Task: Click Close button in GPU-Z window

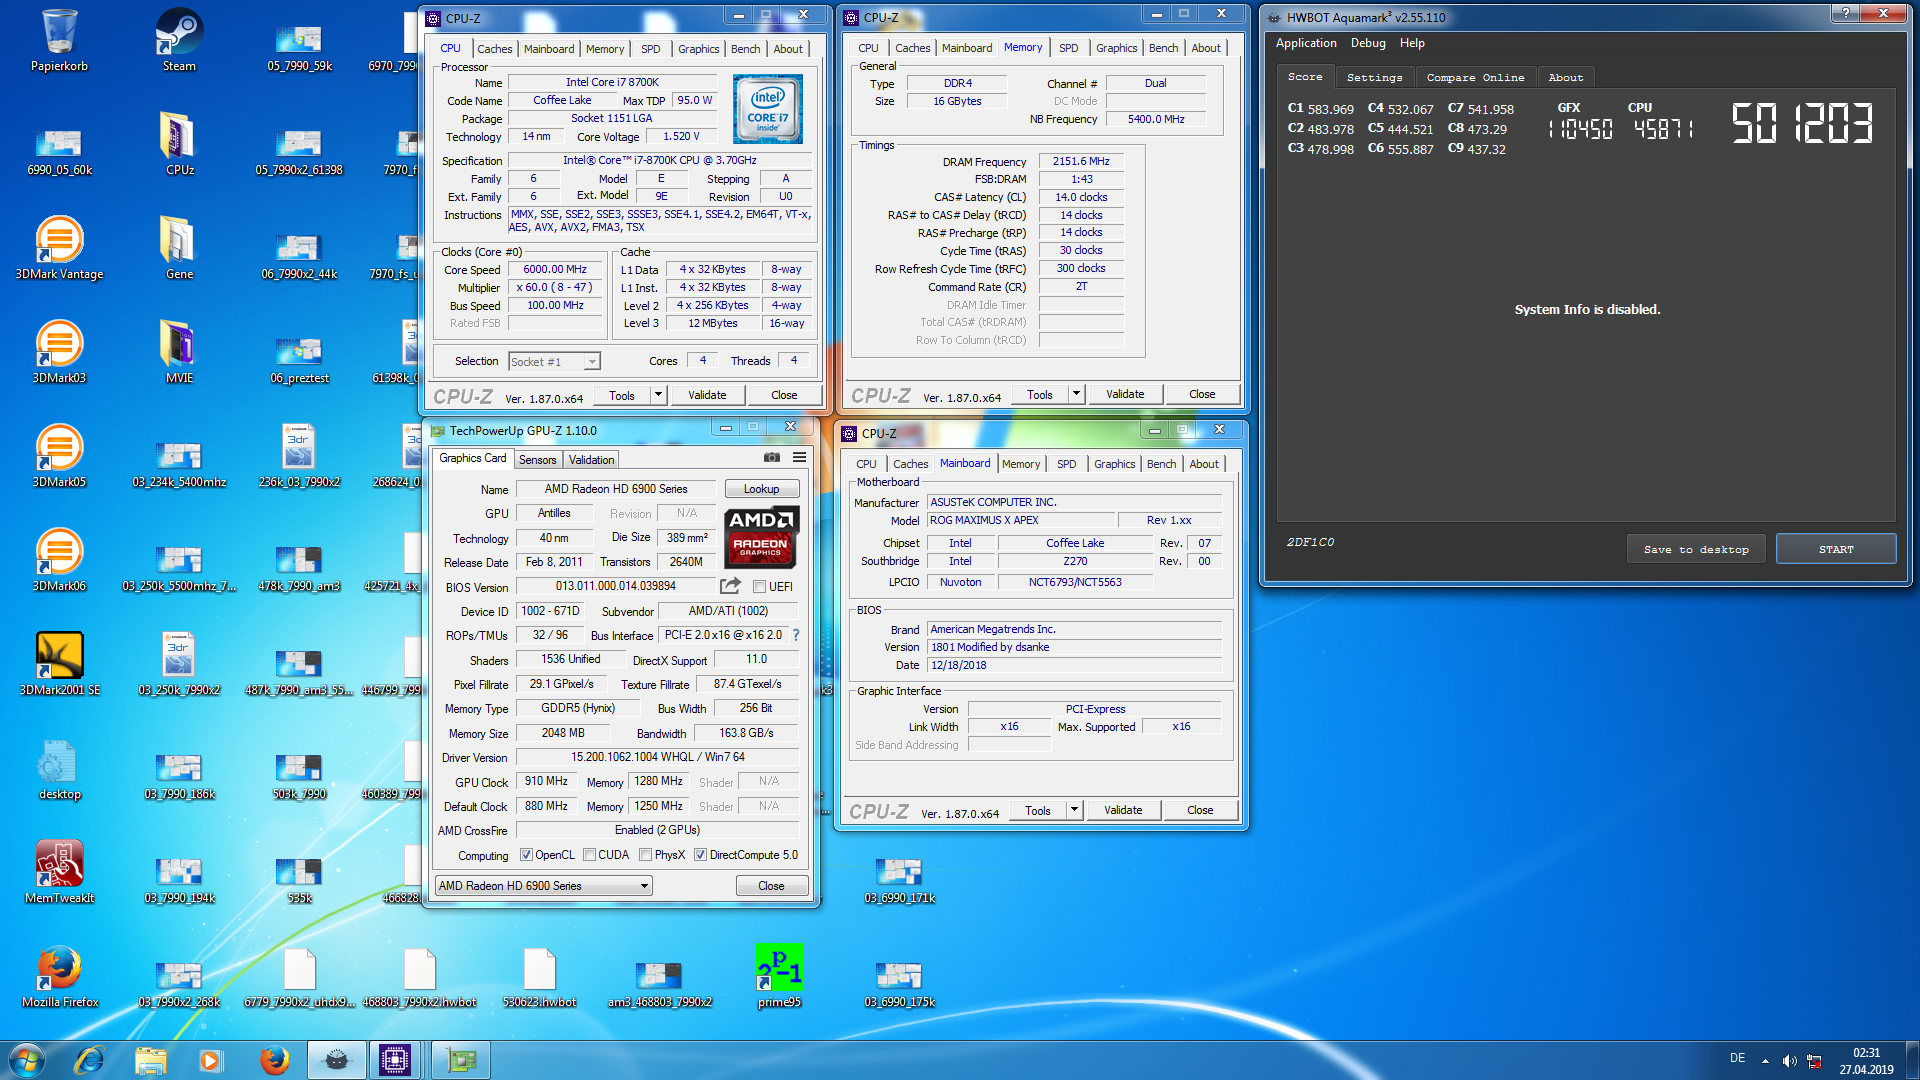Action: click(x=771, y=886)
